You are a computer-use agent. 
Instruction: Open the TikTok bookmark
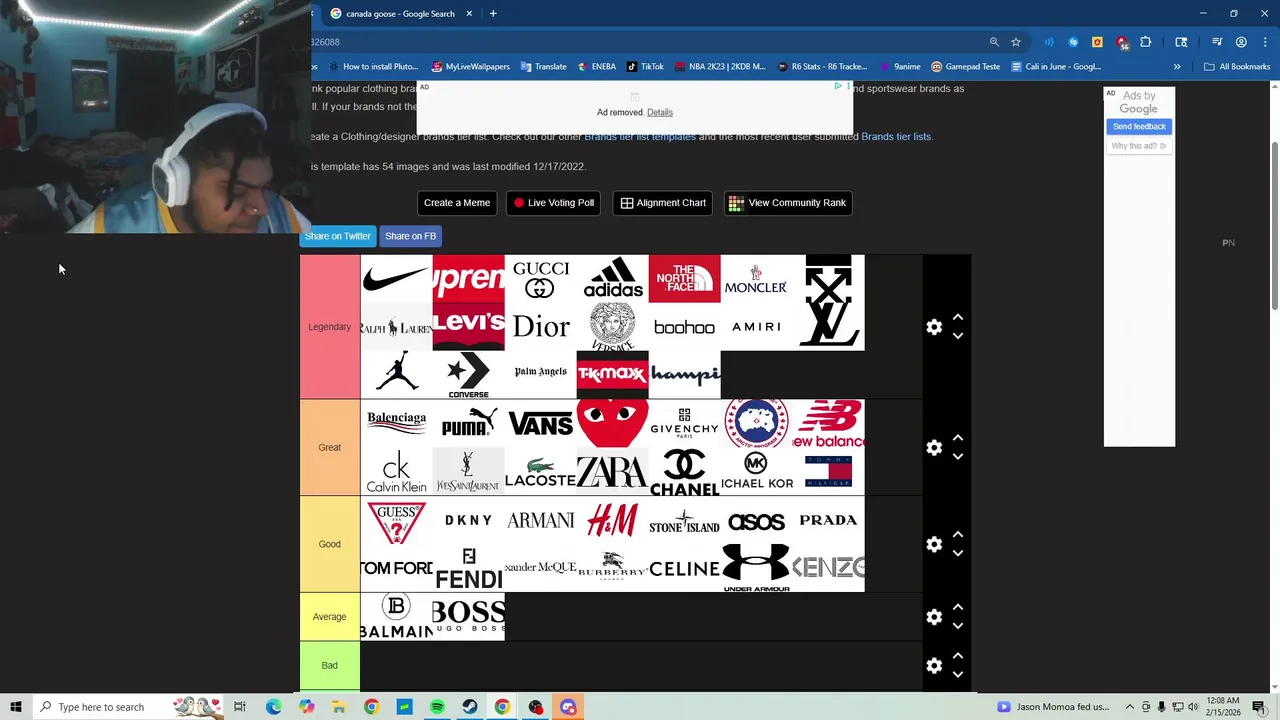(645, 67)
